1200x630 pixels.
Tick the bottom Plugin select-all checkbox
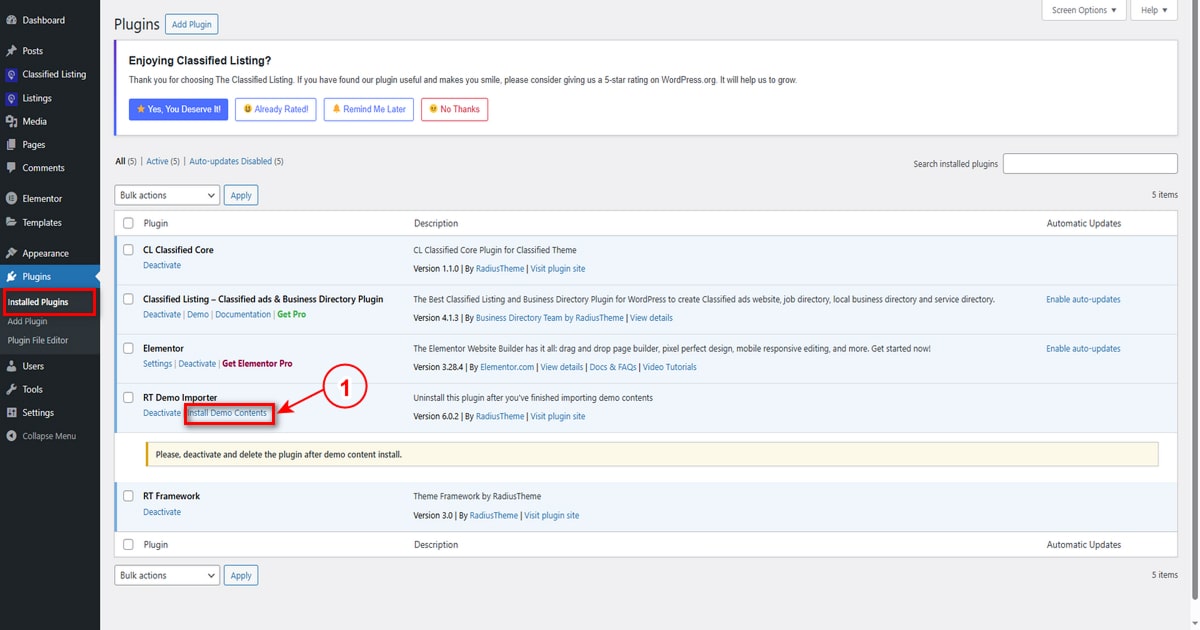pyautogui.click(x=128, y=545)
